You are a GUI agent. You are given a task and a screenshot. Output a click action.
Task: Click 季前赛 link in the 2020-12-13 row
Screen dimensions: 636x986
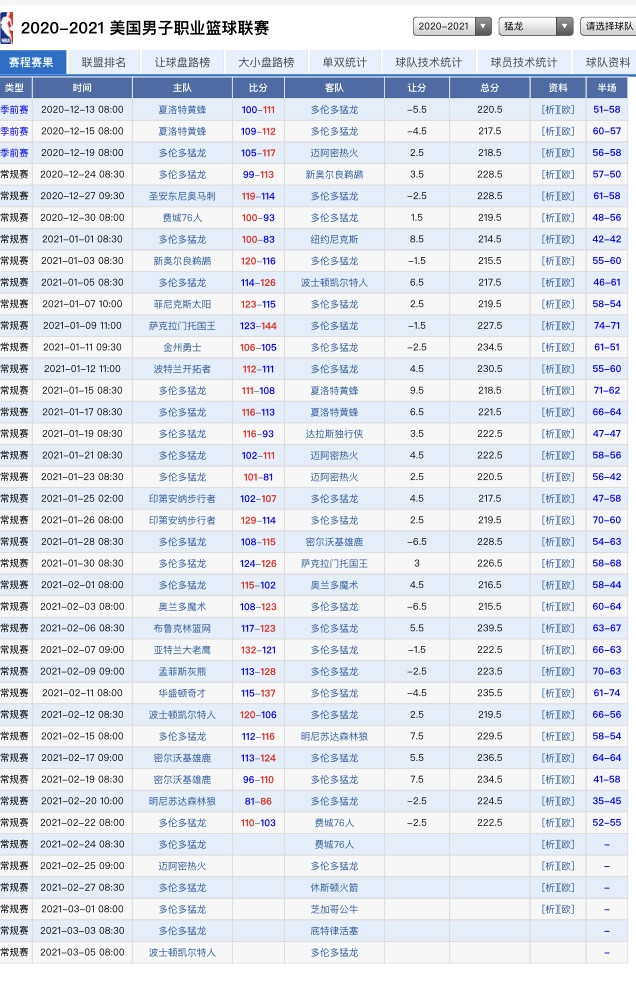point(14,109)
